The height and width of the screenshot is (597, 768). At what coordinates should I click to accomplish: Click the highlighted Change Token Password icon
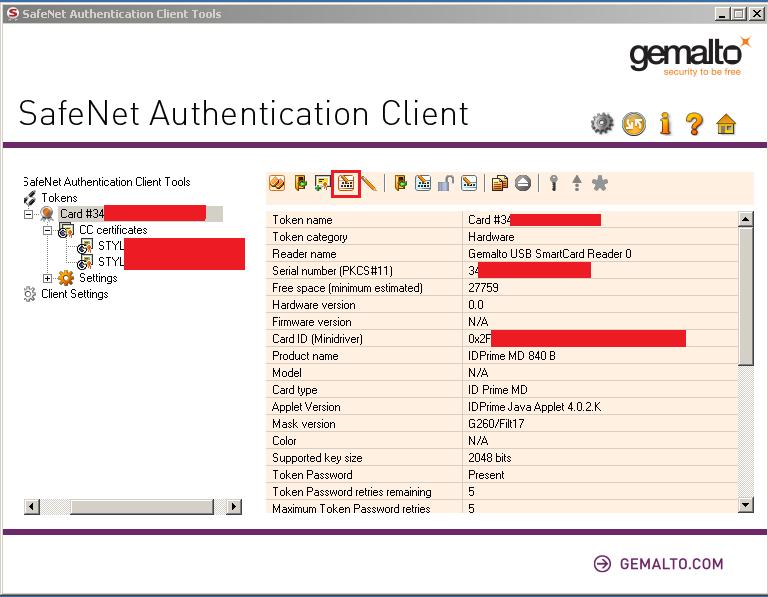tap(346, 184)
